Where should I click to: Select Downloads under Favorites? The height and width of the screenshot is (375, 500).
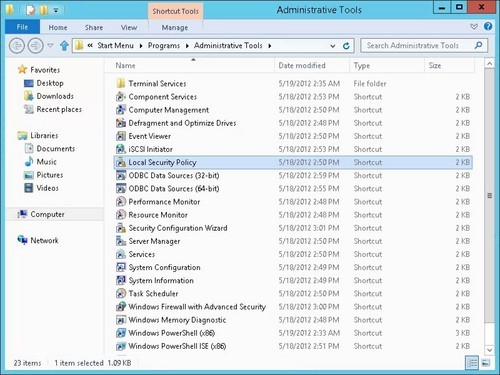(x=49, y=96)
